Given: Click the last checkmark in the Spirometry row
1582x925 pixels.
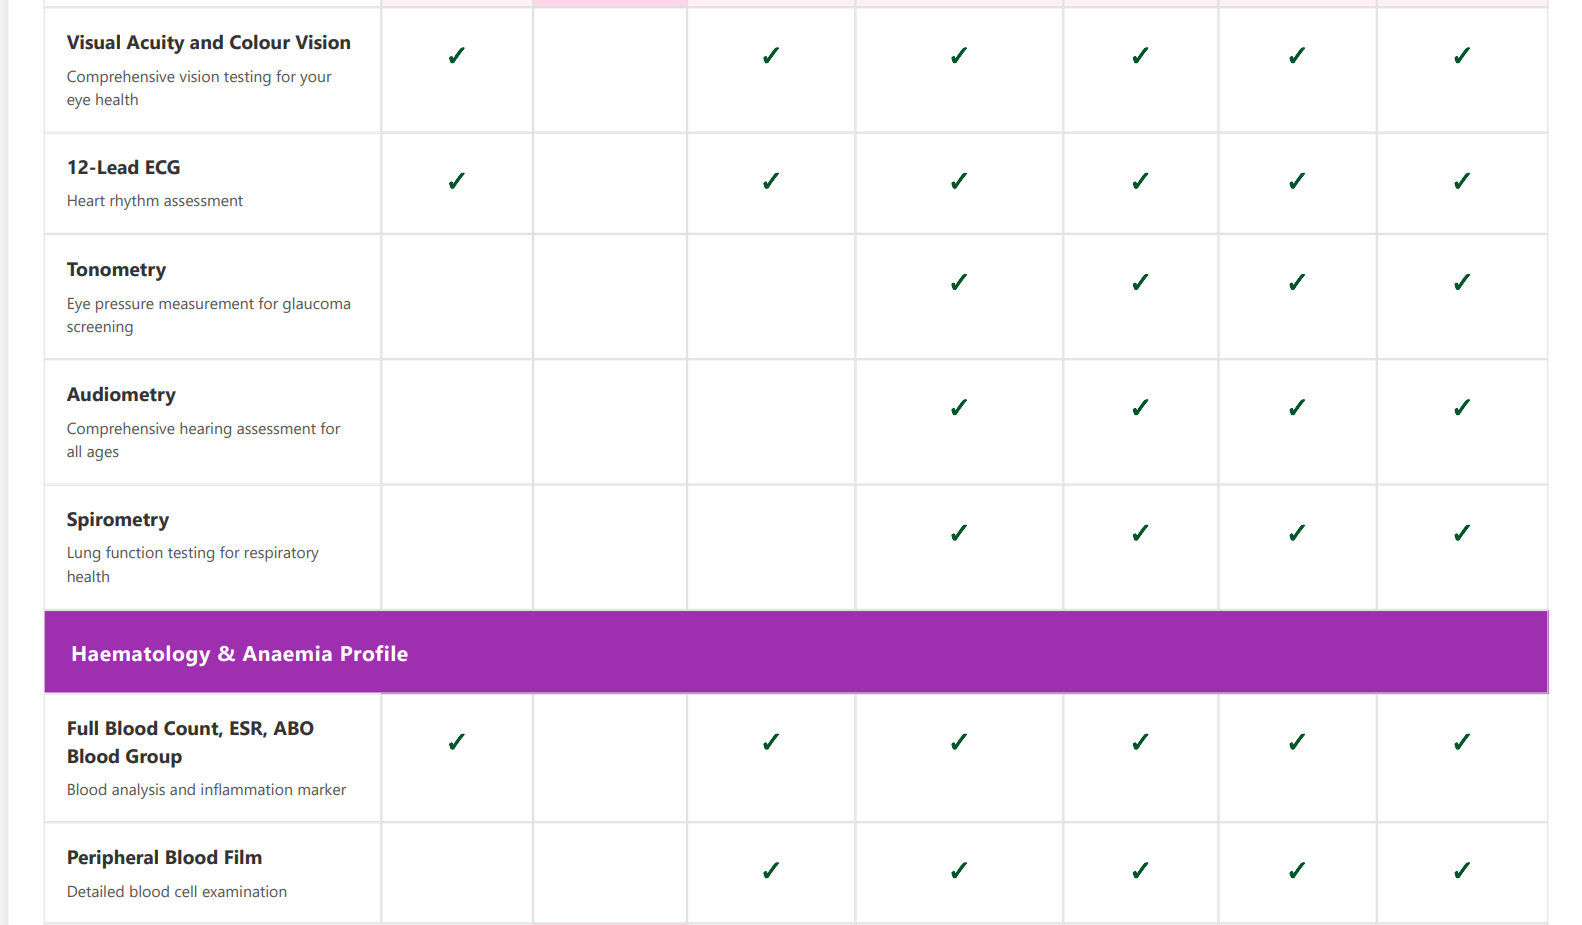Looking at the screenshot, I should 1462,533.
